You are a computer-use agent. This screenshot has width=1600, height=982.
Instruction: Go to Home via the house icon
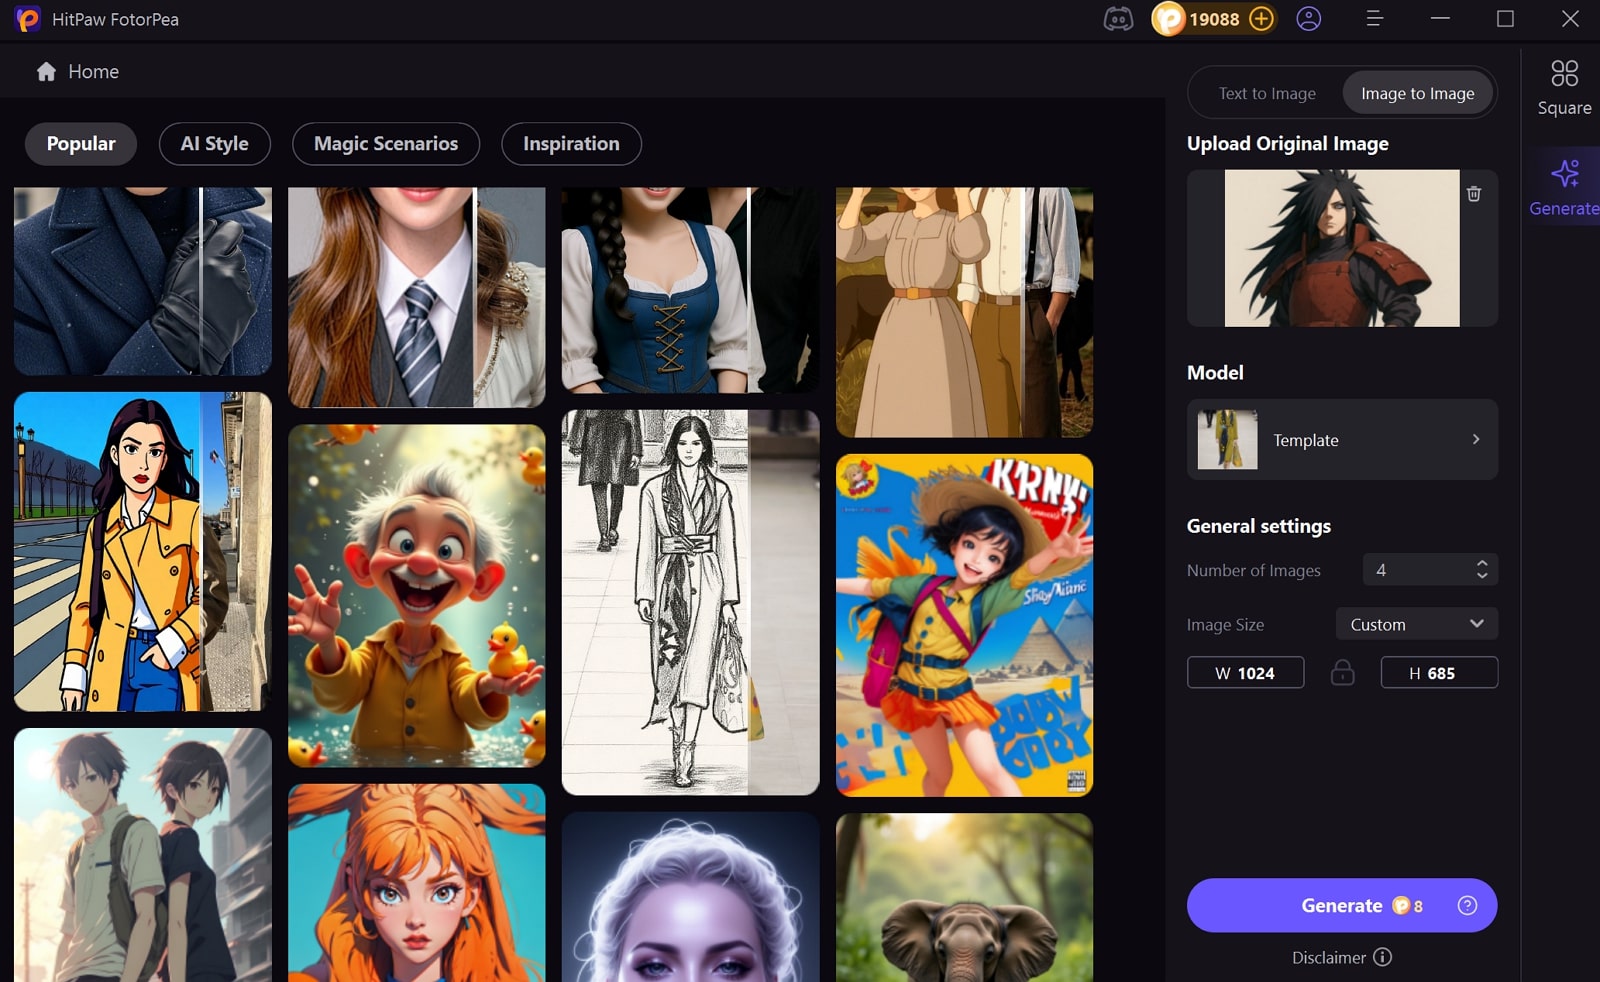(x=46, y=71)
